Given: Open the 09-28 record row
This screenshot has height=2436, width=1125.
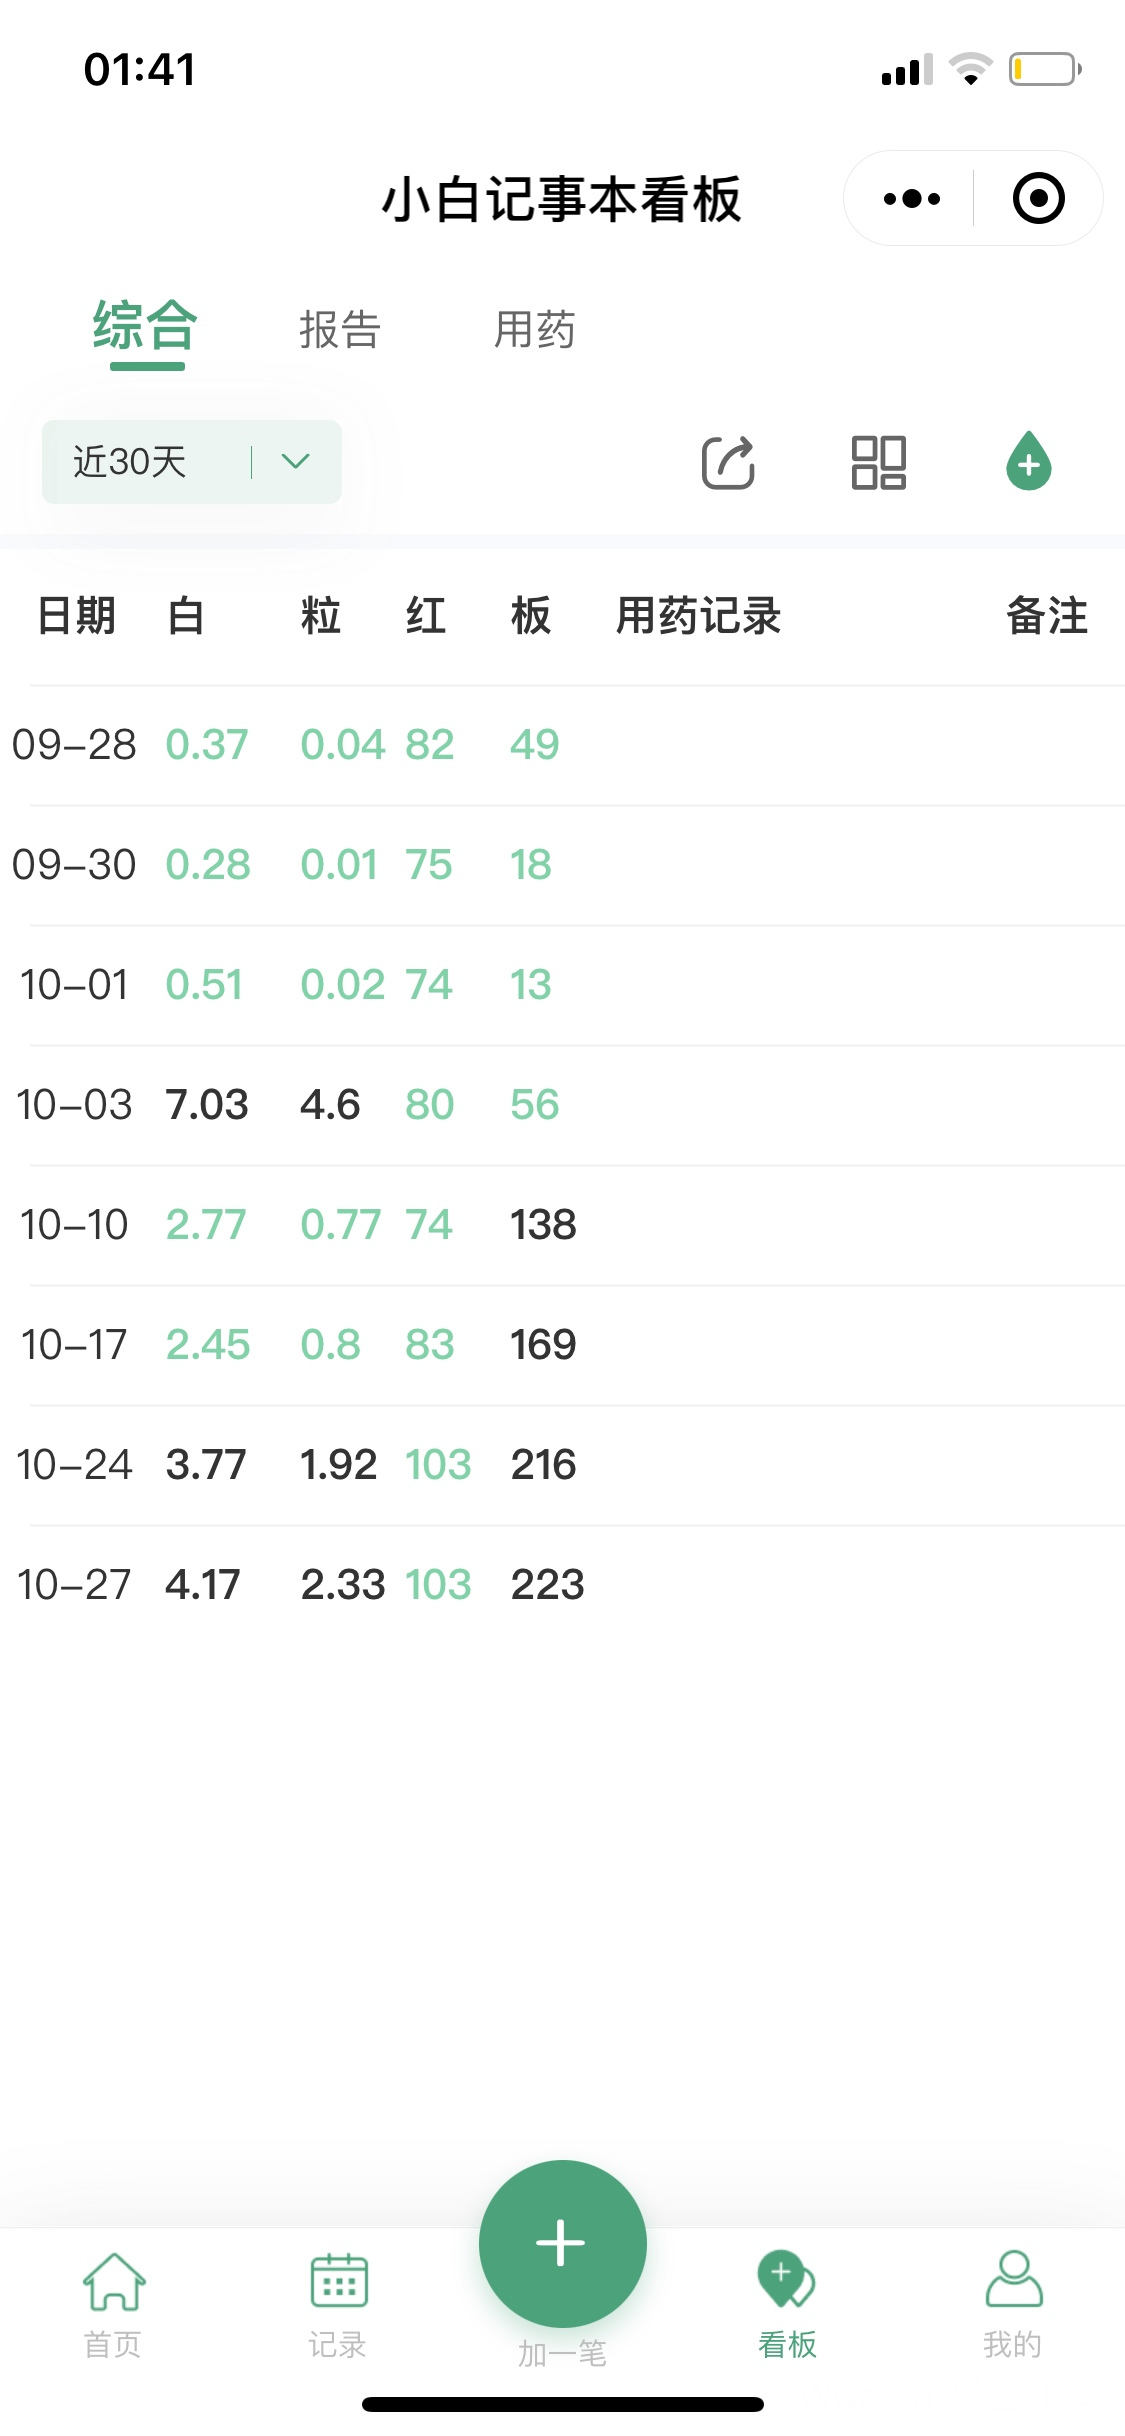Looking at the screenshot, I should (x=562, y=745).
